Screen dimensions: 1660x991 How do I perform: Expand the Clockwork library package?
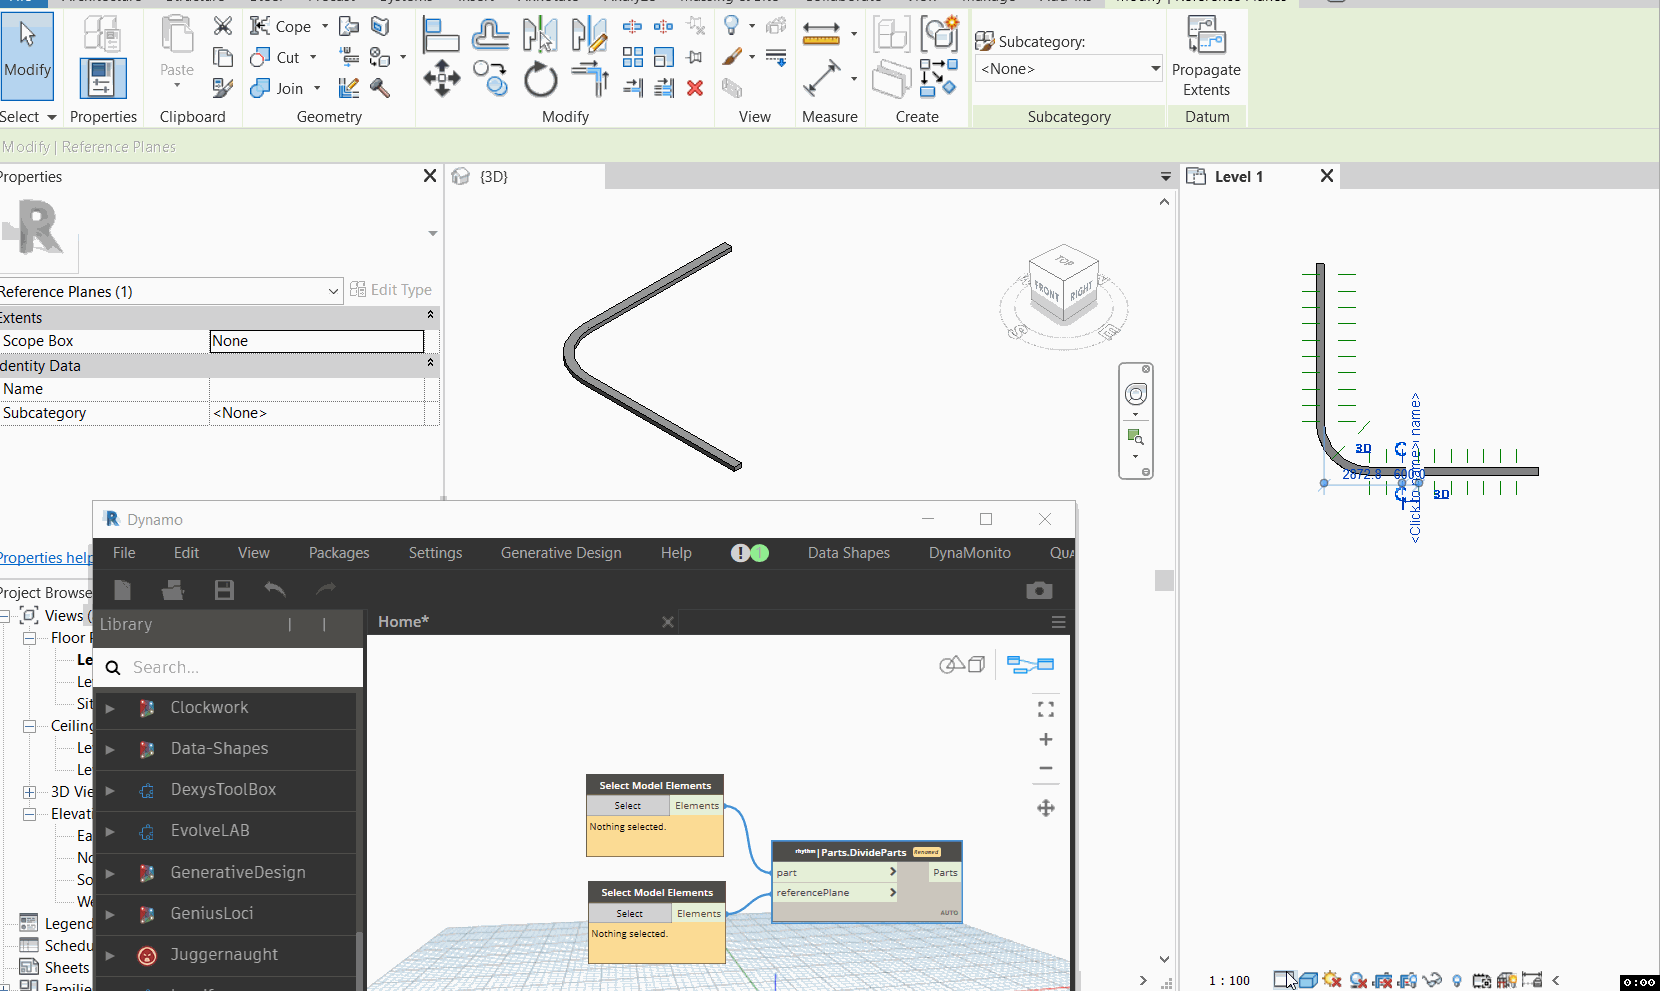click(110, 708)
